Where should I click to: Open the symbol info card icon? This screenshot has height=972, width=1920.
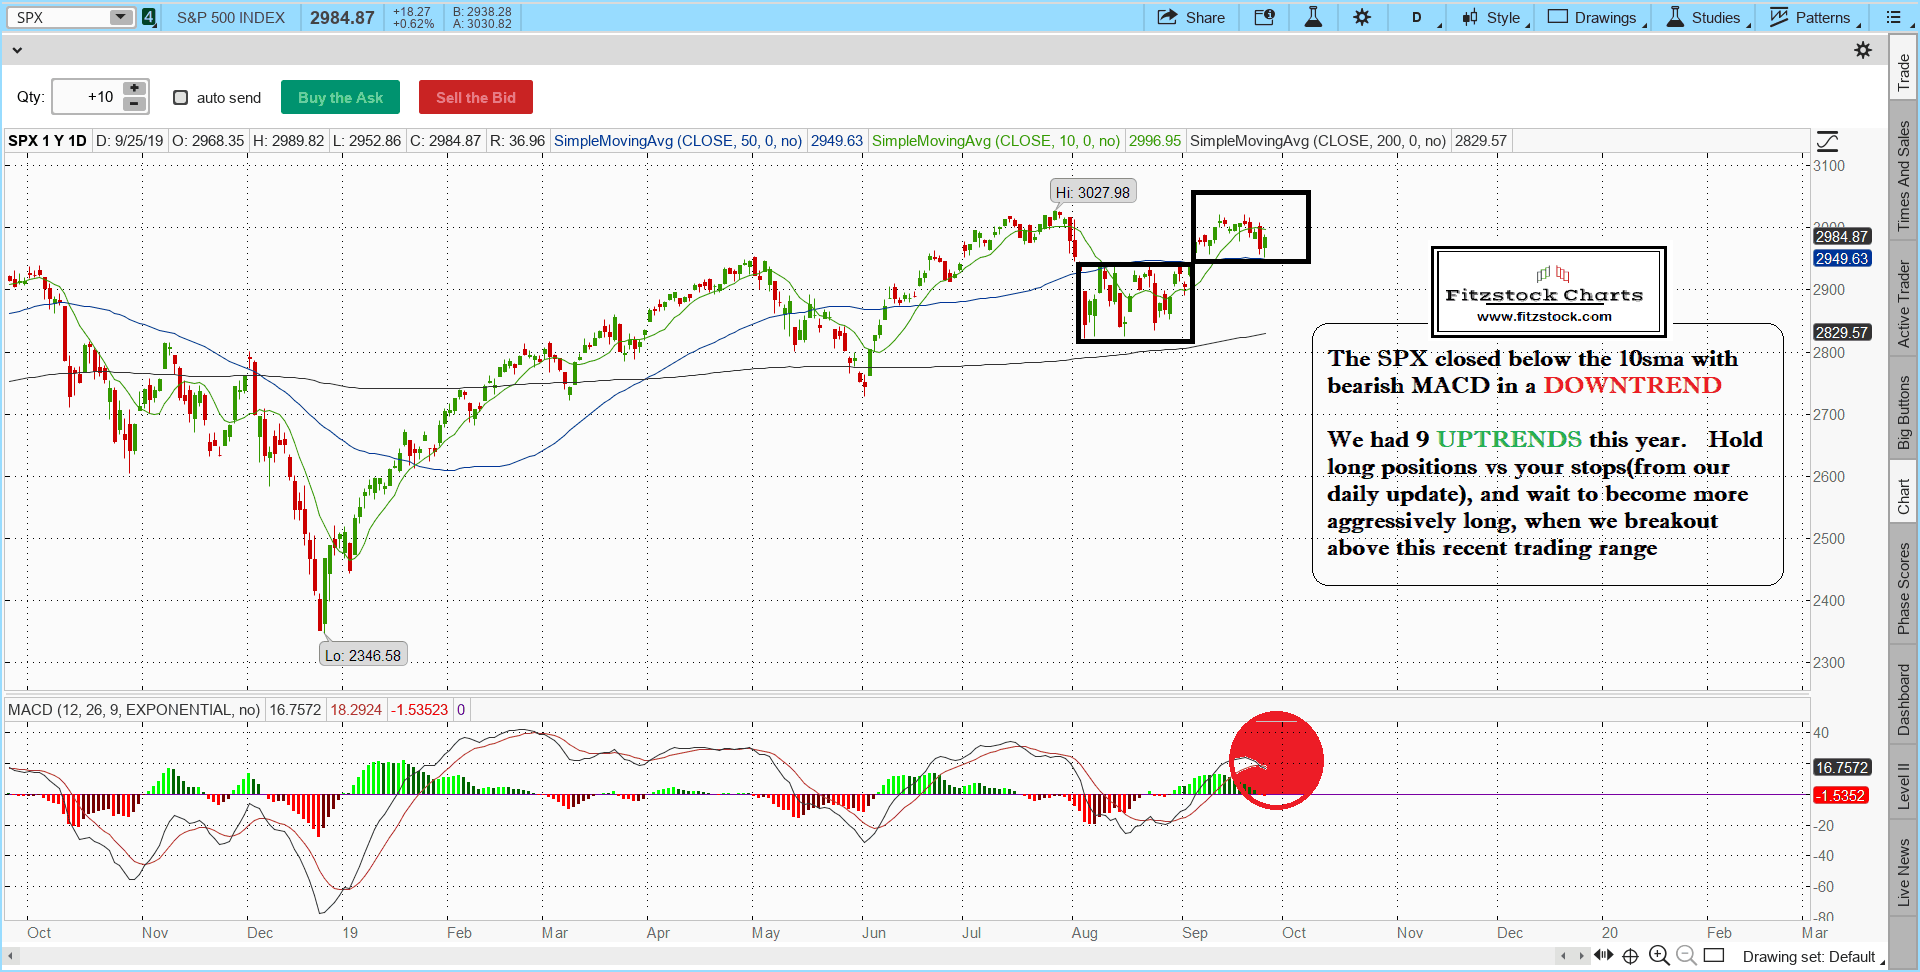coord(1264,17)
